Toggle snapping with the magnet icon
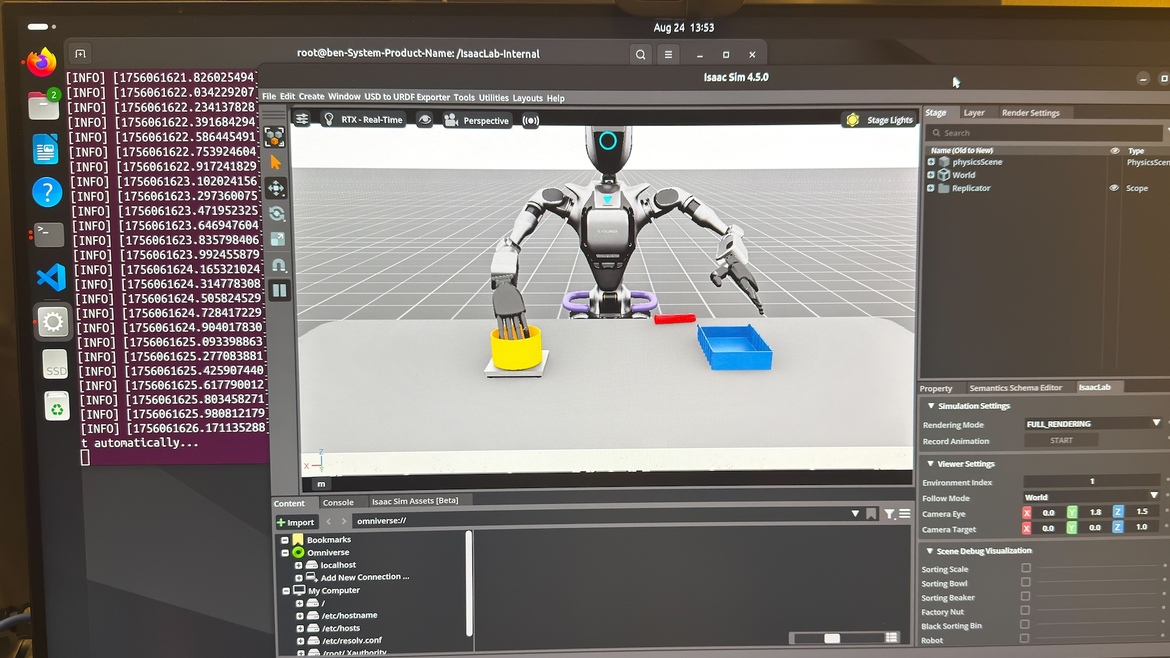The width and height of the screenshot is (1170, 658). point(280,263)
